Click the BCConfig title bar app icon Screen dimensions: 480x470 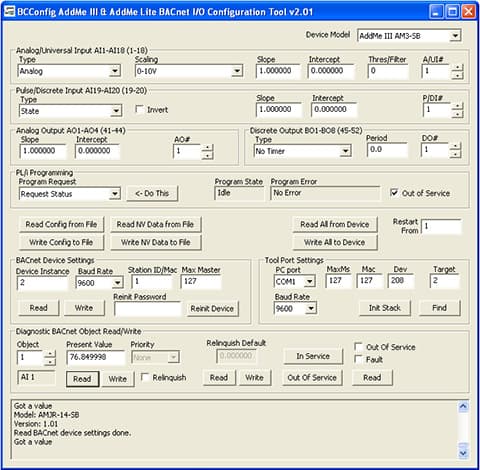tap(9, 12)
